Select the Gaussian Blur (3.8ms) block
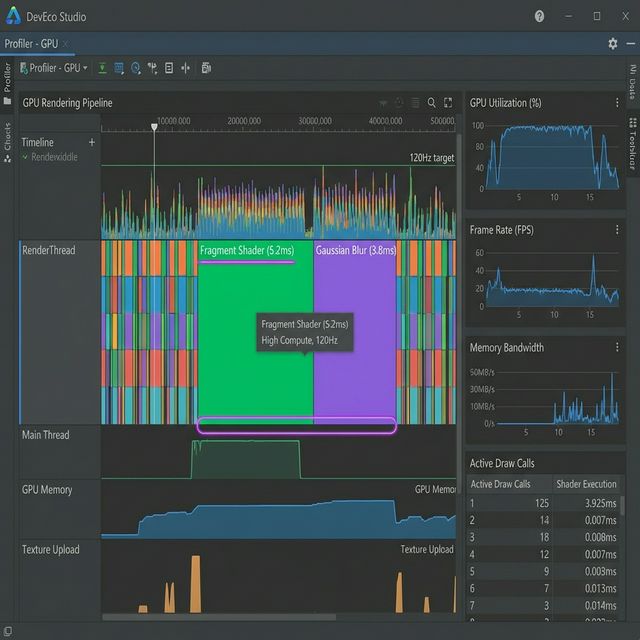This screenshot has width=640, height=640. point(355,332)
